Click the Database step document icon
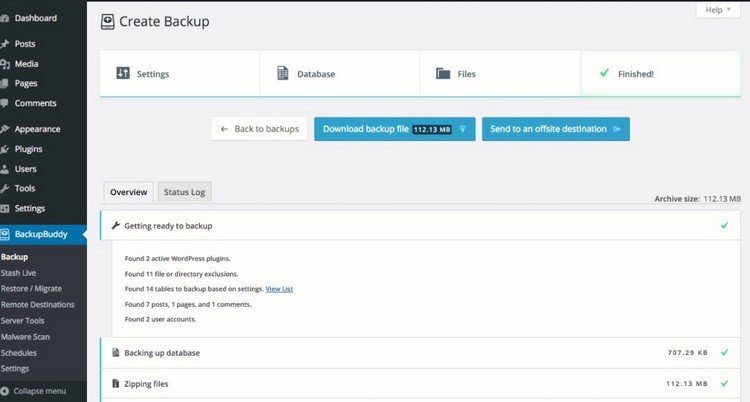Screen dimensions: 750x402 (283, 73)
